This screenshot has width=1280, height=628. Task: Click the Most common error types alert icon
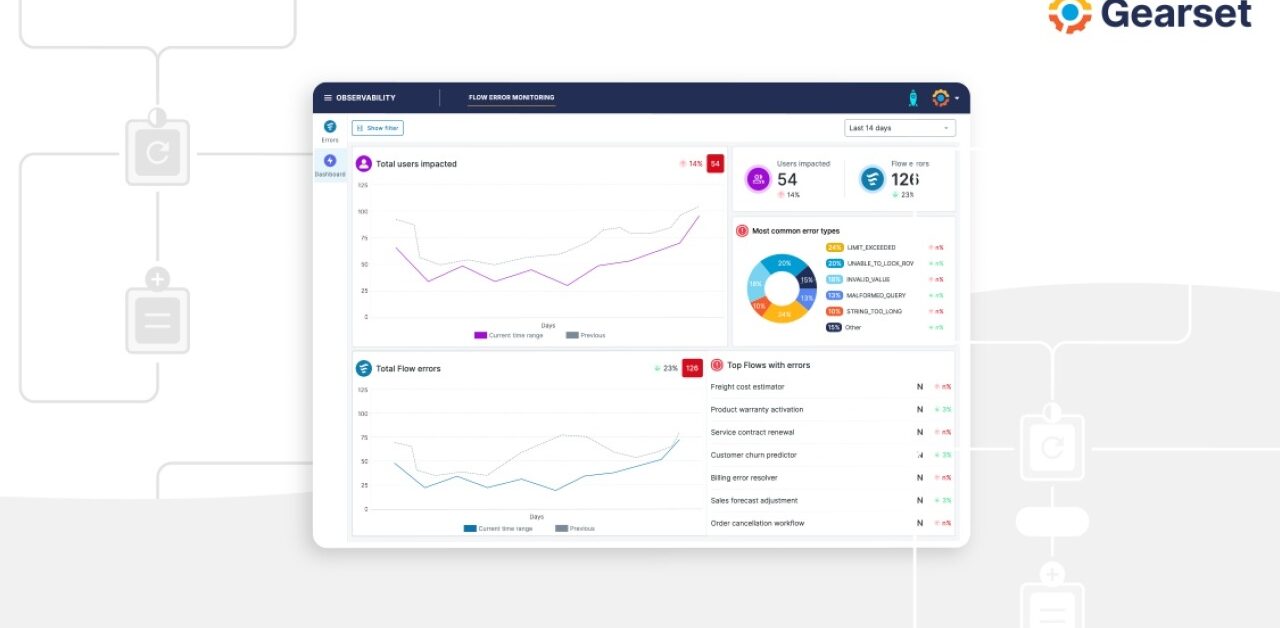pos(742,230)
